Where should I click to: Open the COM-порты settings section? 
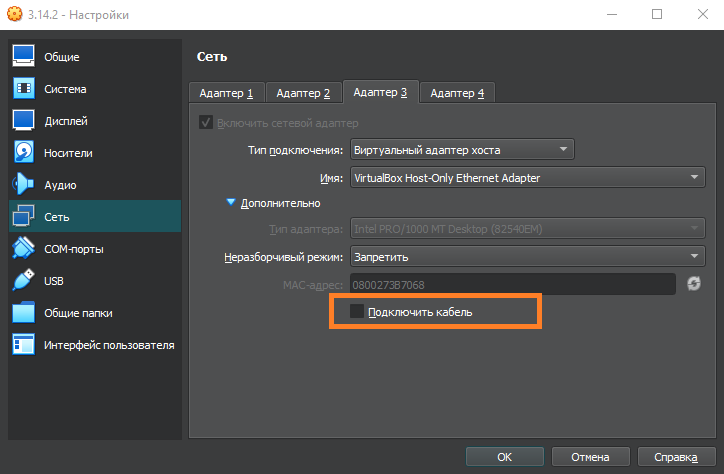click(x=95, y=249)
